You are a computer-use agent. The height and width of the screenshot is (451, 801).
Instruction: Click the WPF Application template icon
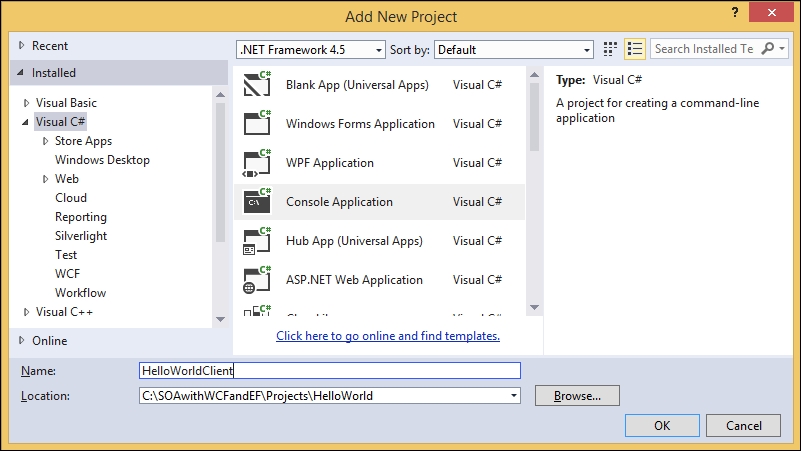(257, 162)
